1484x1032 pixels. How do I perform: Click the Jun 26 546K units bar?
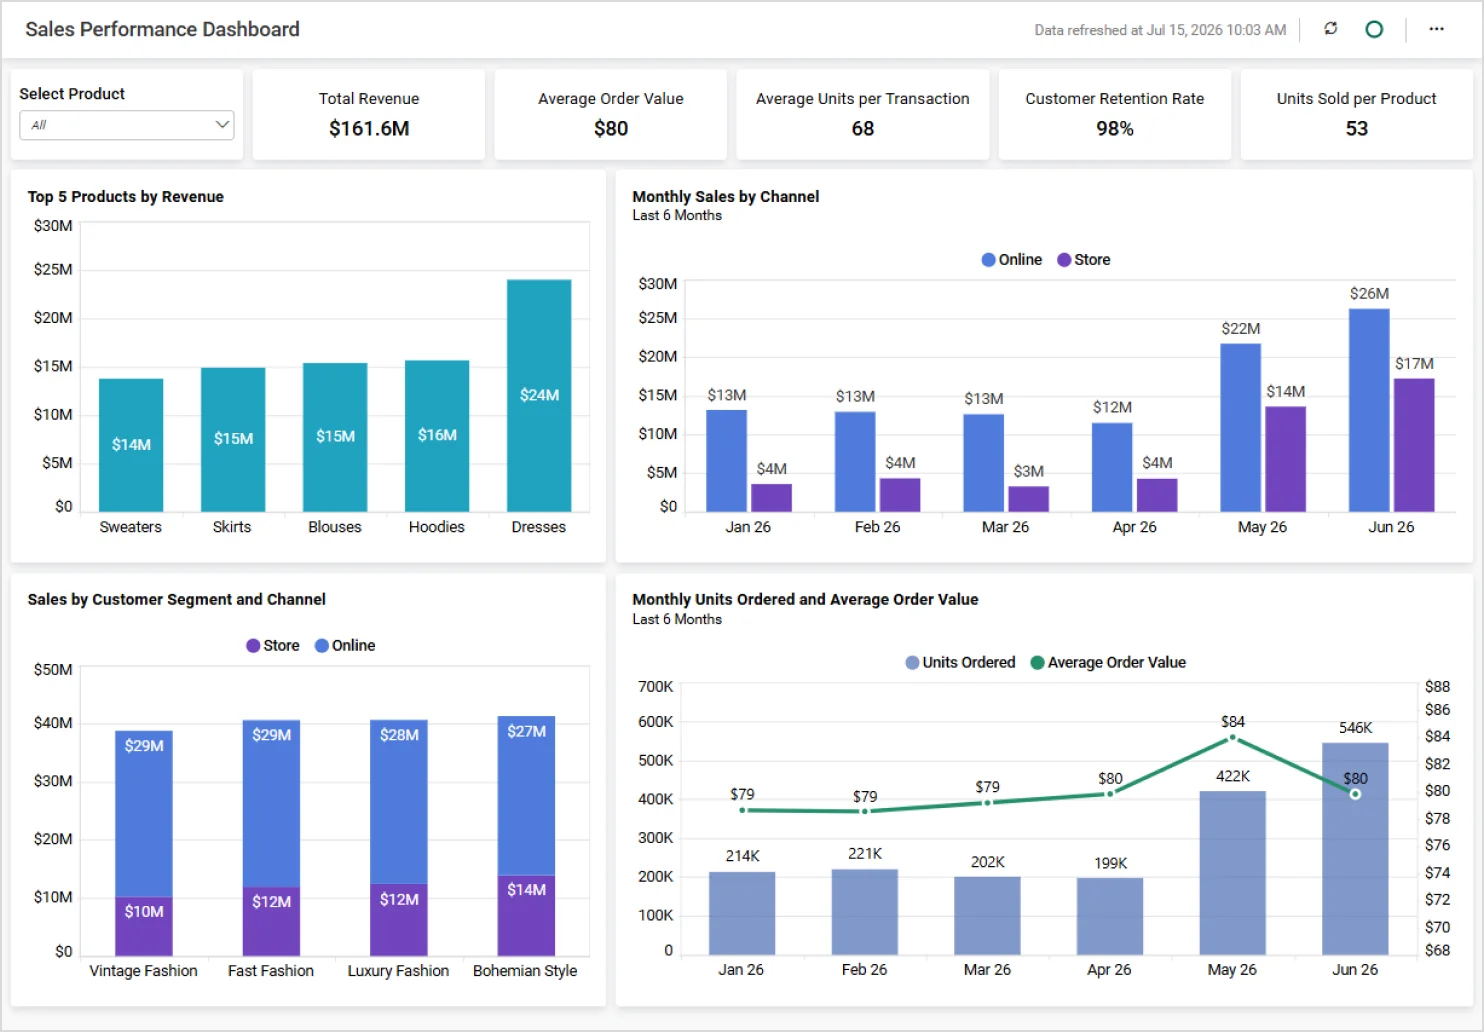click(x=1355, y=849)
